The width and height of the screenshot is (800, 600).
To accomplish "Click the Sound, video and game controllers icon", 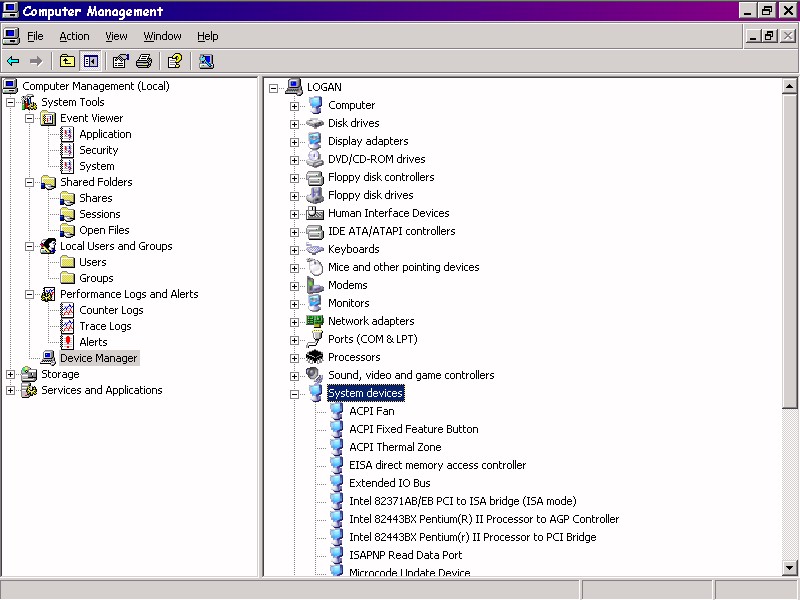I will click(x=315, y=375).
